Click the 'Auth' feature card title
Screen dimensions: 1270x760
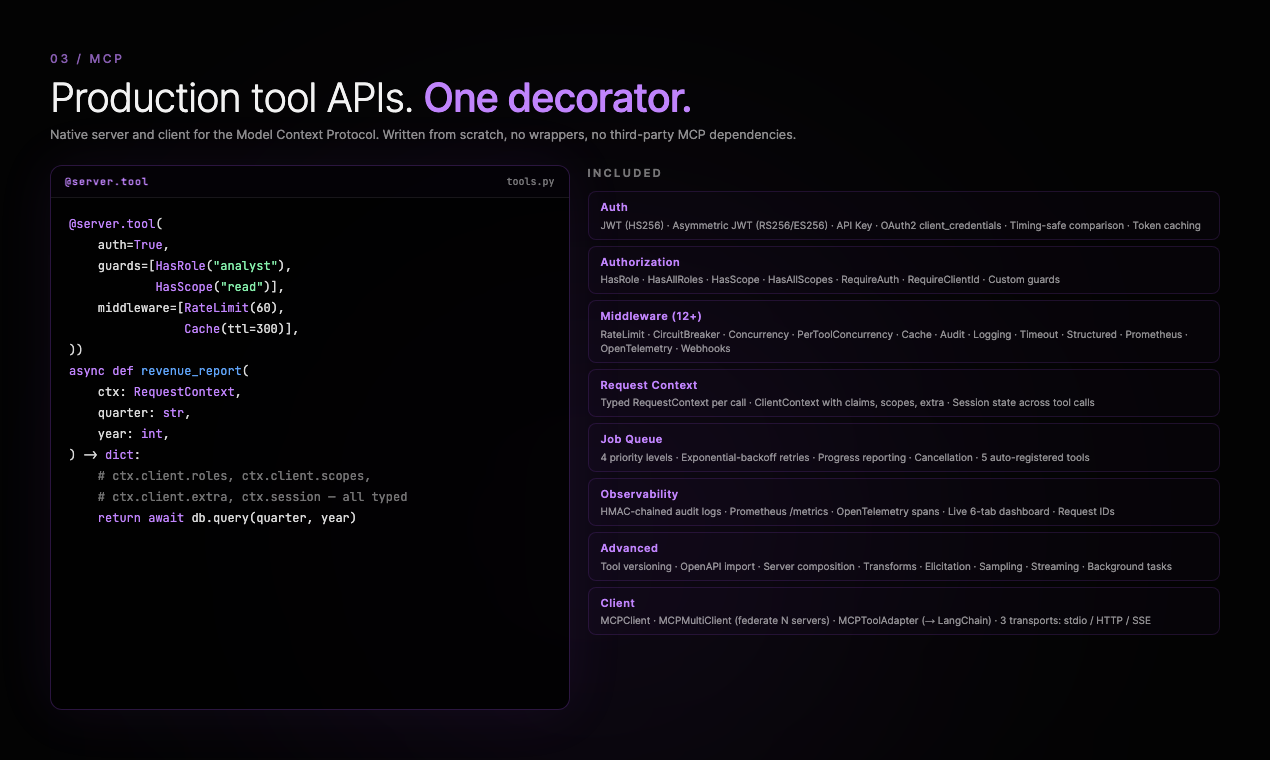pos(614,207)
